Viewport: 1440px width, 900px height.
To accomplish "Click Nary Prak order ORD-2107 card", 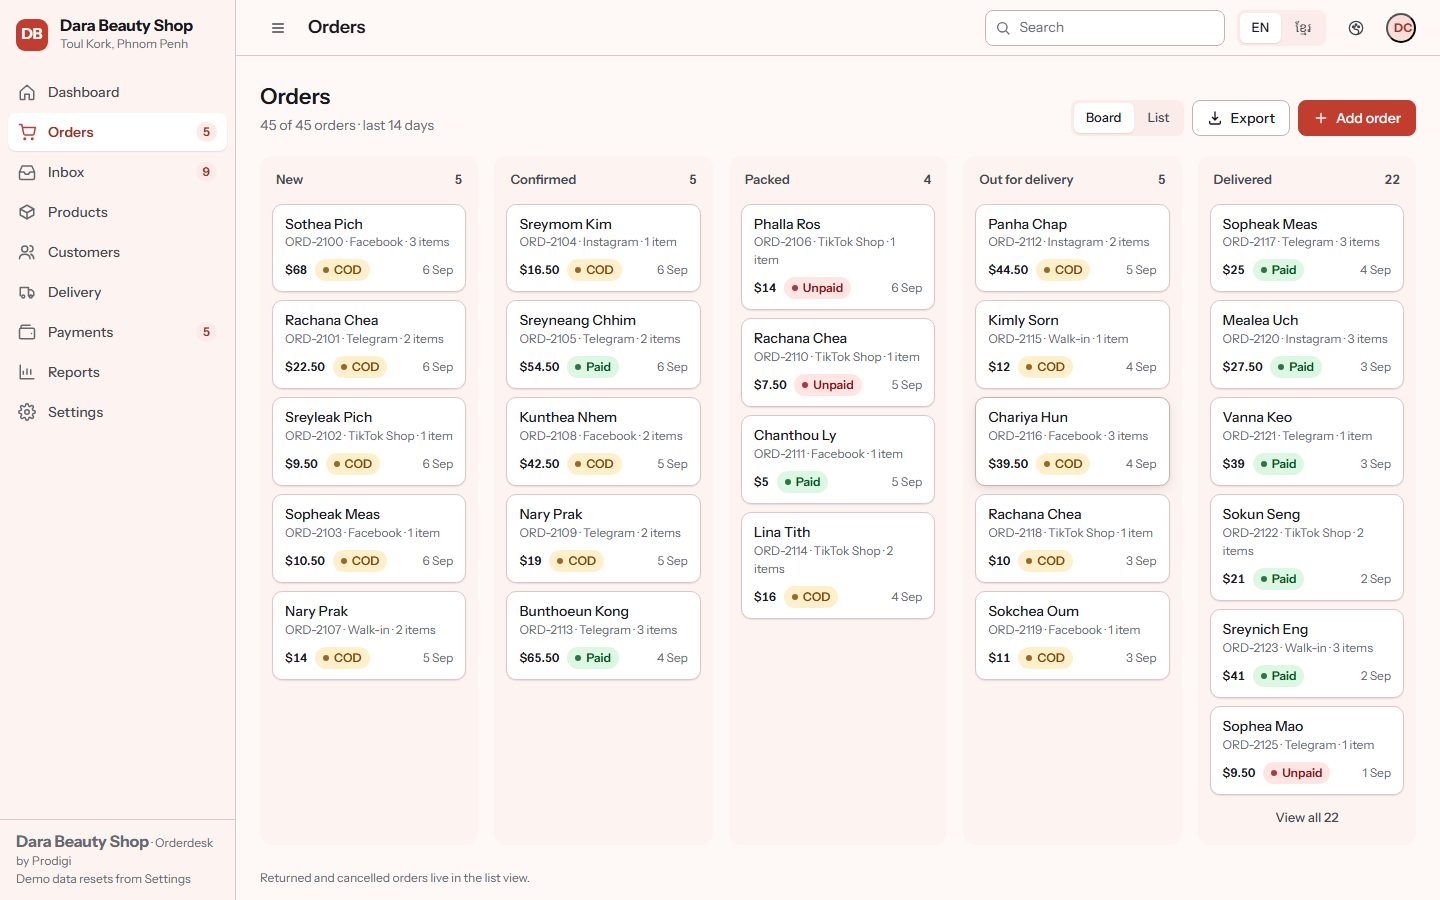I will (x=369, y=636).
